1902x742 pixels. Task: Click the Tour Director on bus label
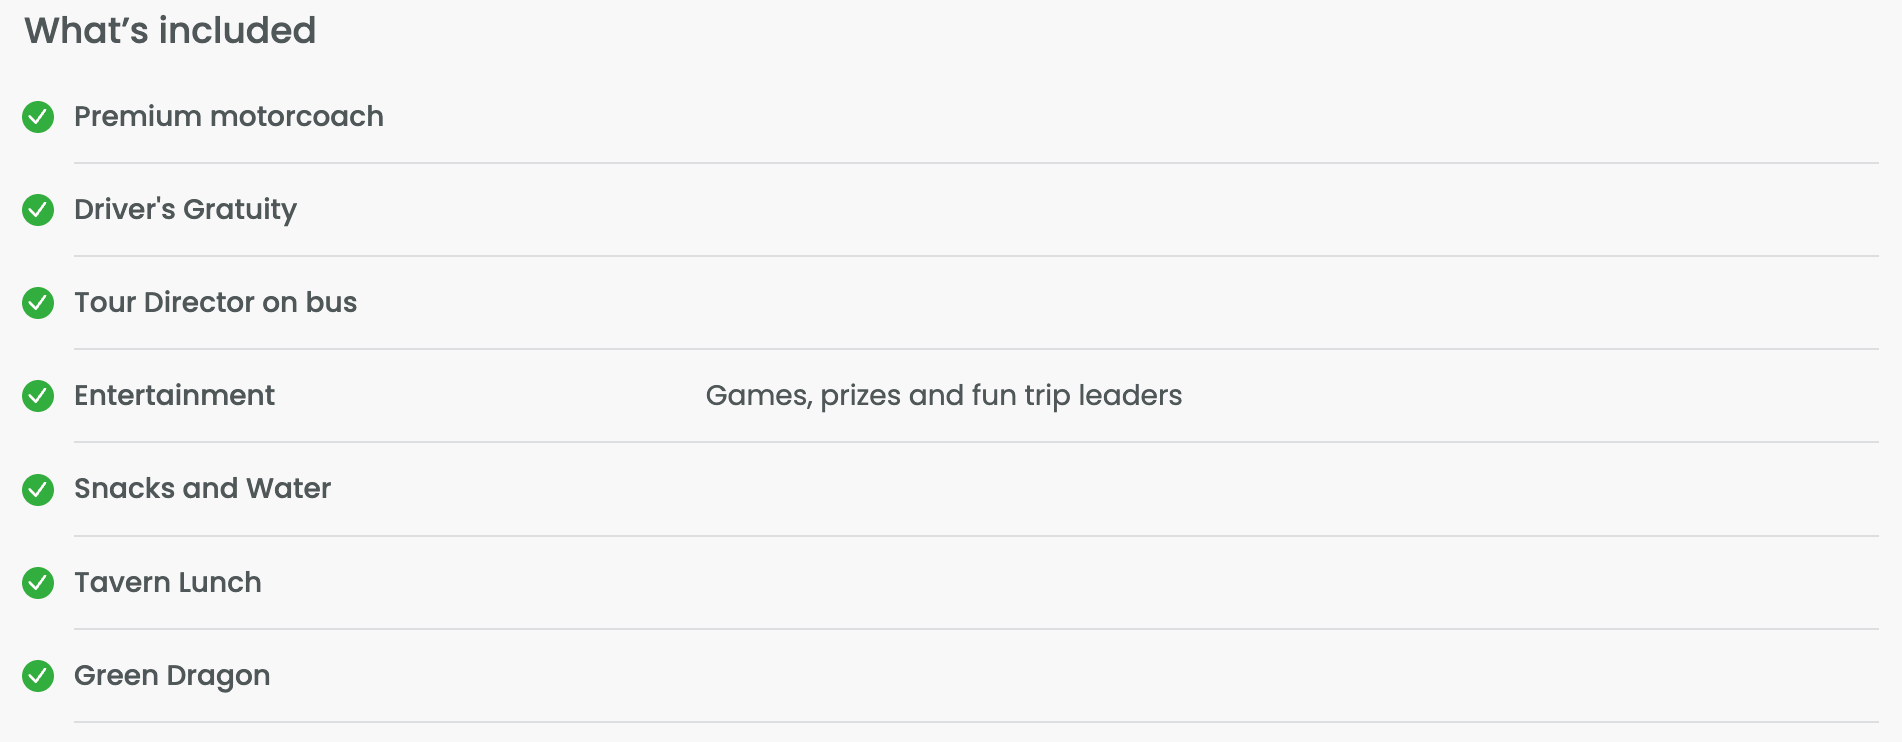point(216,303)
